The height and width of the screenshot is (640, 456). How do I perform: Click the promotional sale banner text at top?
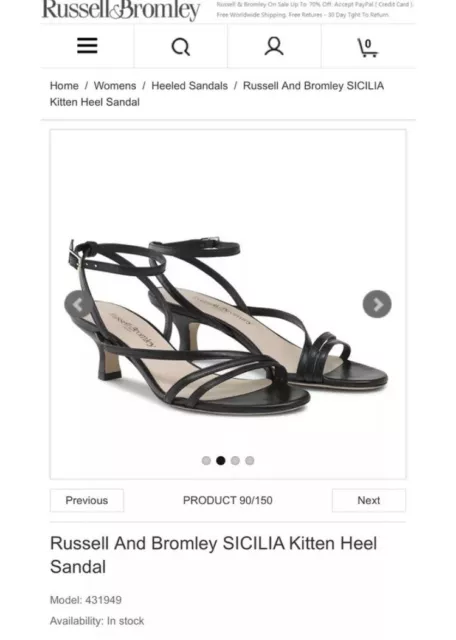coord(315,9)
